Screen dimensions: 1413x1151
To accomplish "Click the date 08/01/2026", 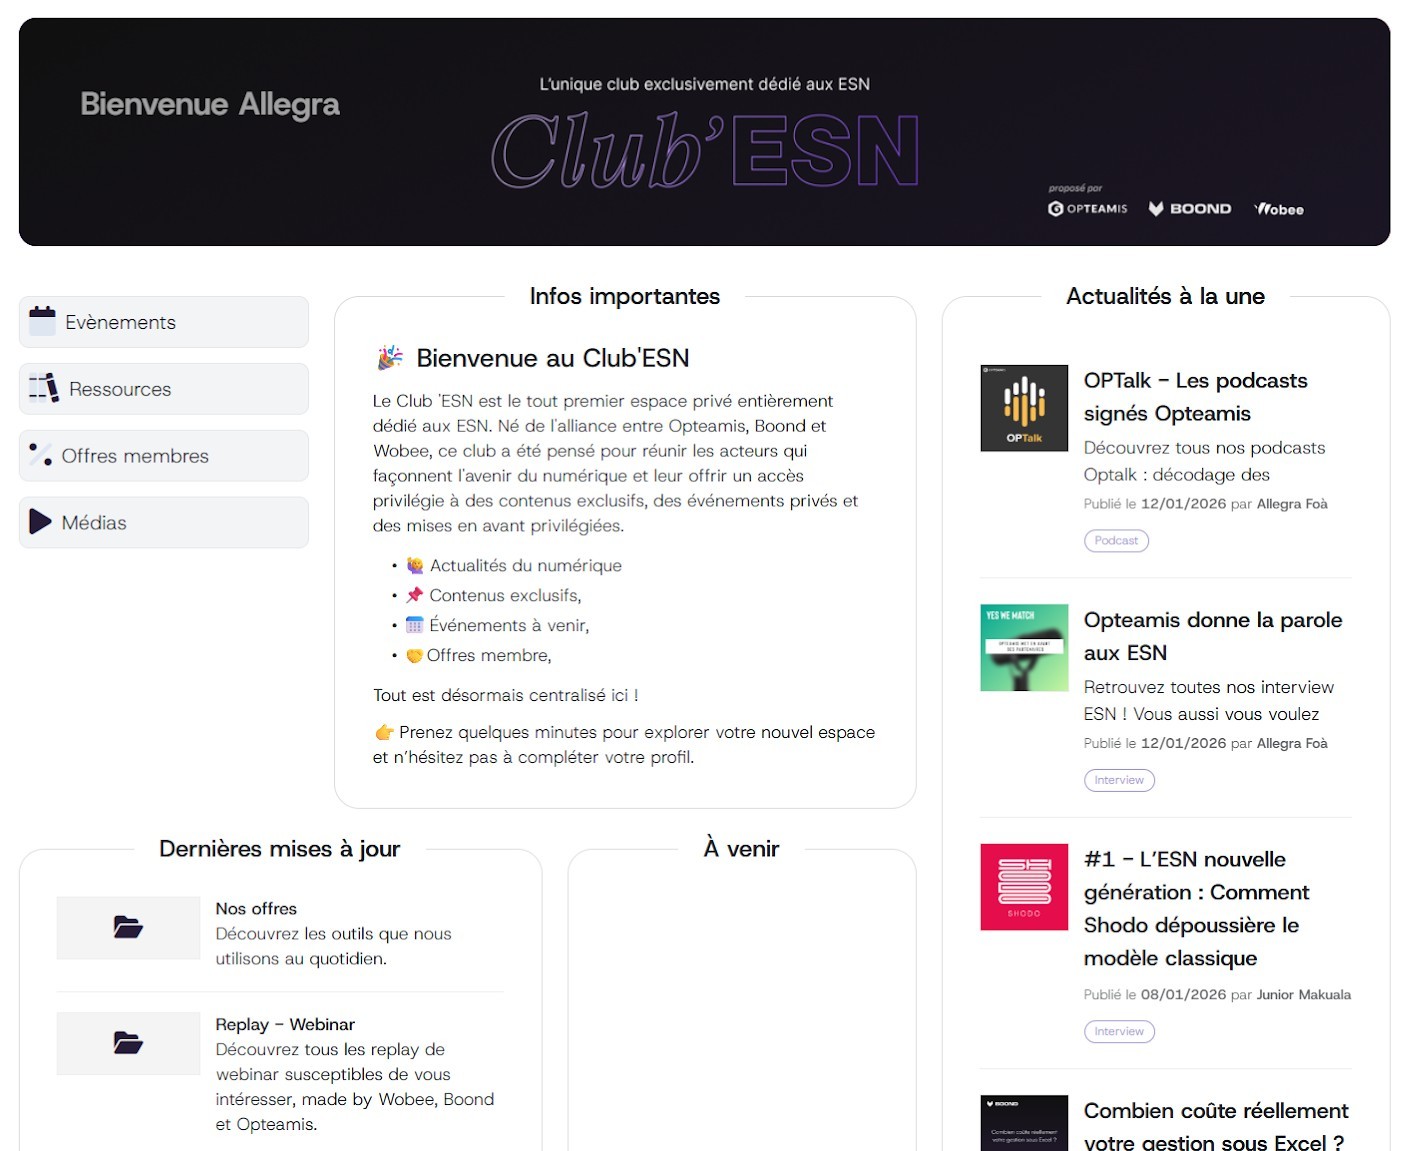I will coord(1183,995).
